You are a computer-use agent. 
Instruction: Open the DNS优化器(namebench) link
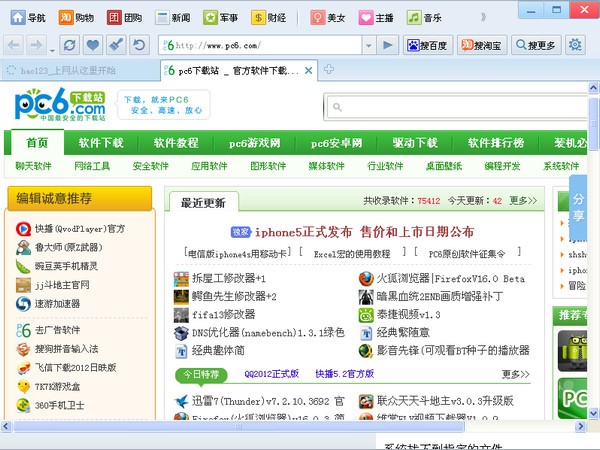pos(268,333)
